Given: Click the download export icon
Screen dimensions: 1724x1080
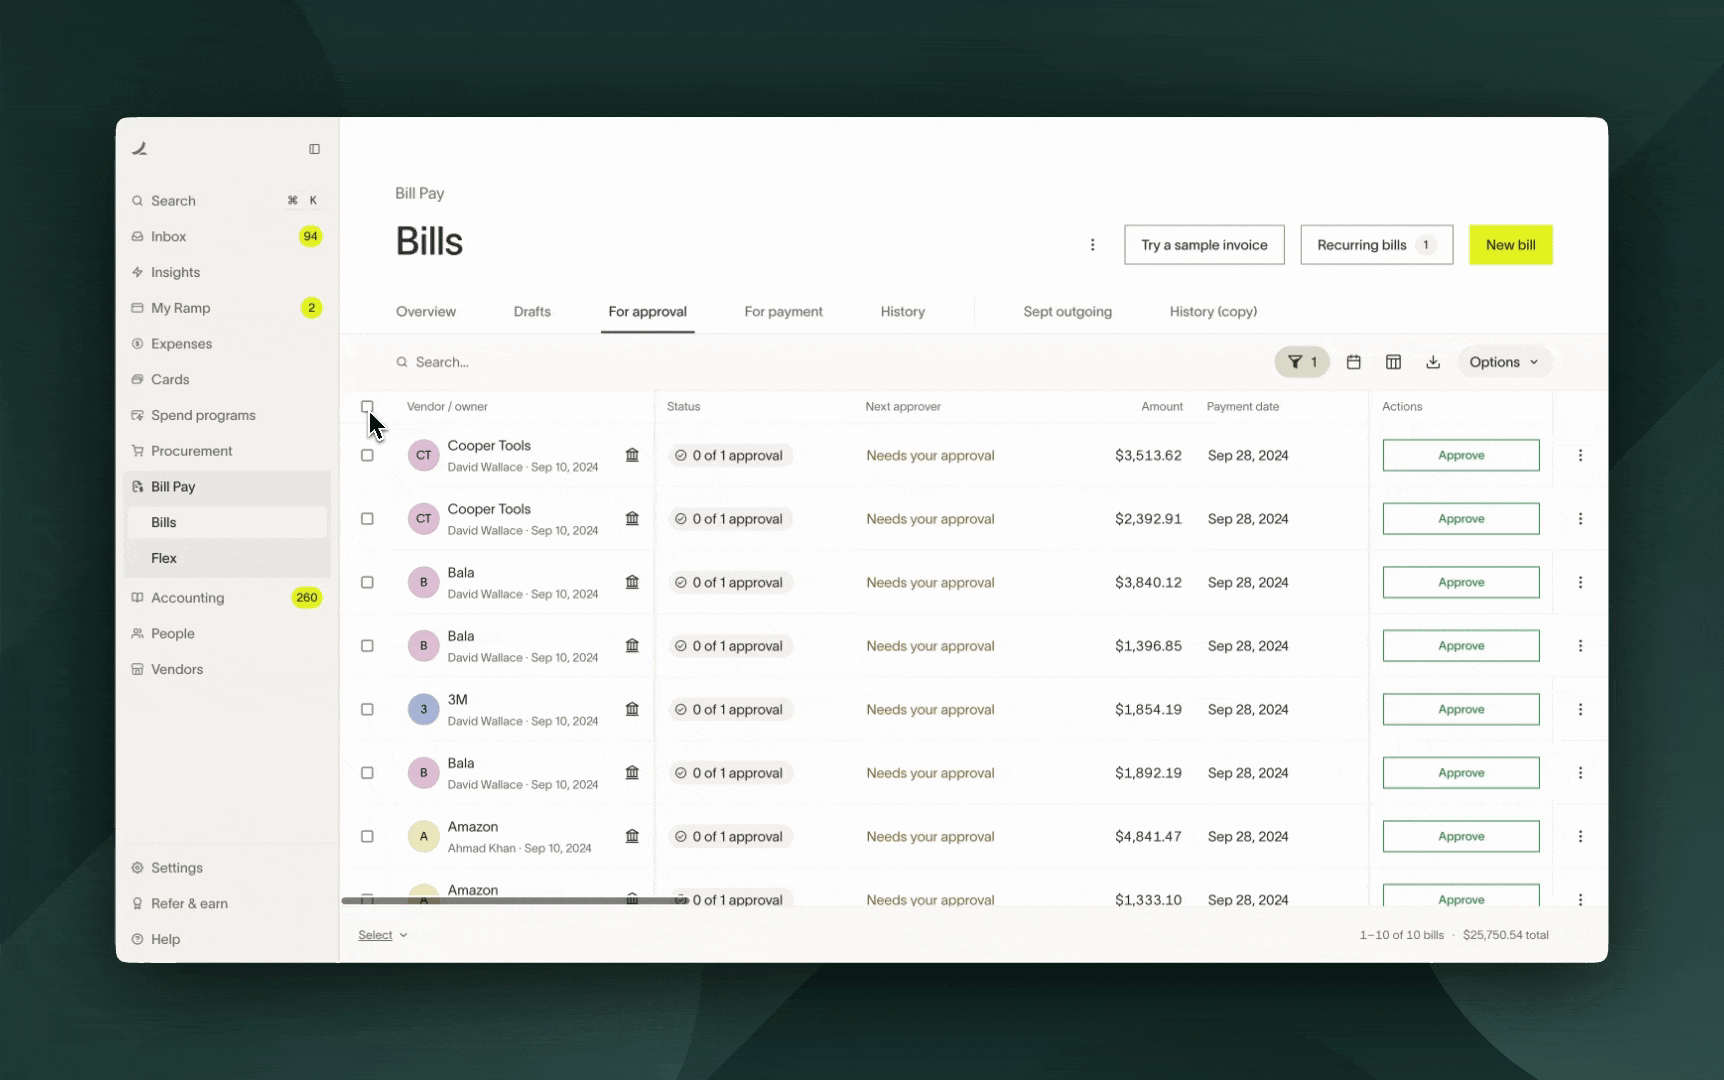Looking at the screenshot, I should point(1433,362).
